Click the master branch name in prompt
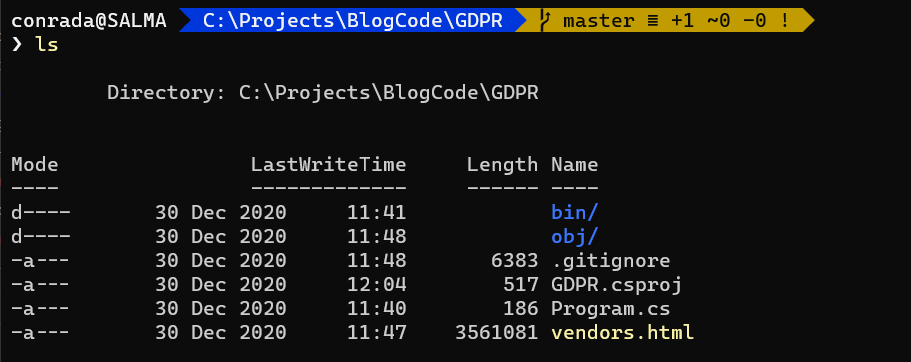Screen dimensions: 911x362 pyautogui.click(x=598, y=21)
